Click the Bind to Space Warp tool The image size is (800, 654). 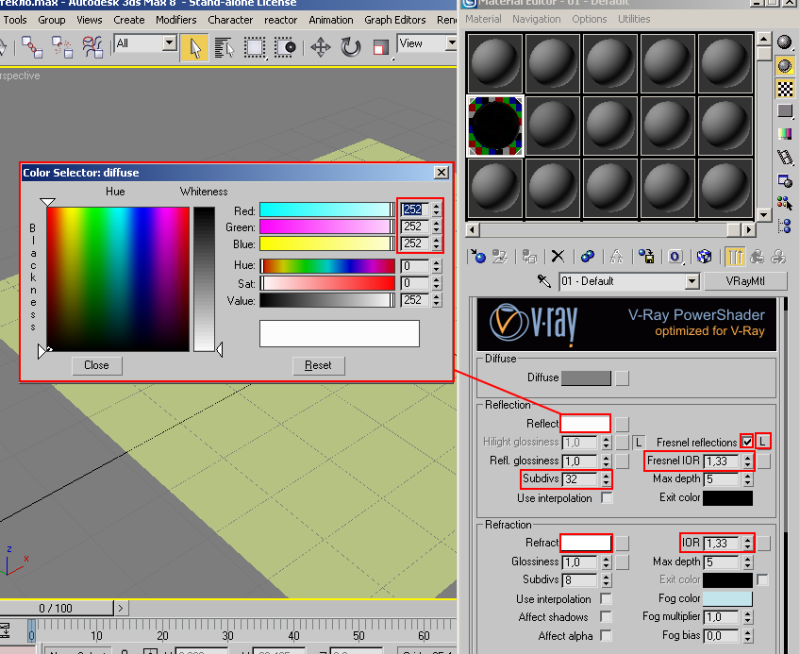point(93,47)
